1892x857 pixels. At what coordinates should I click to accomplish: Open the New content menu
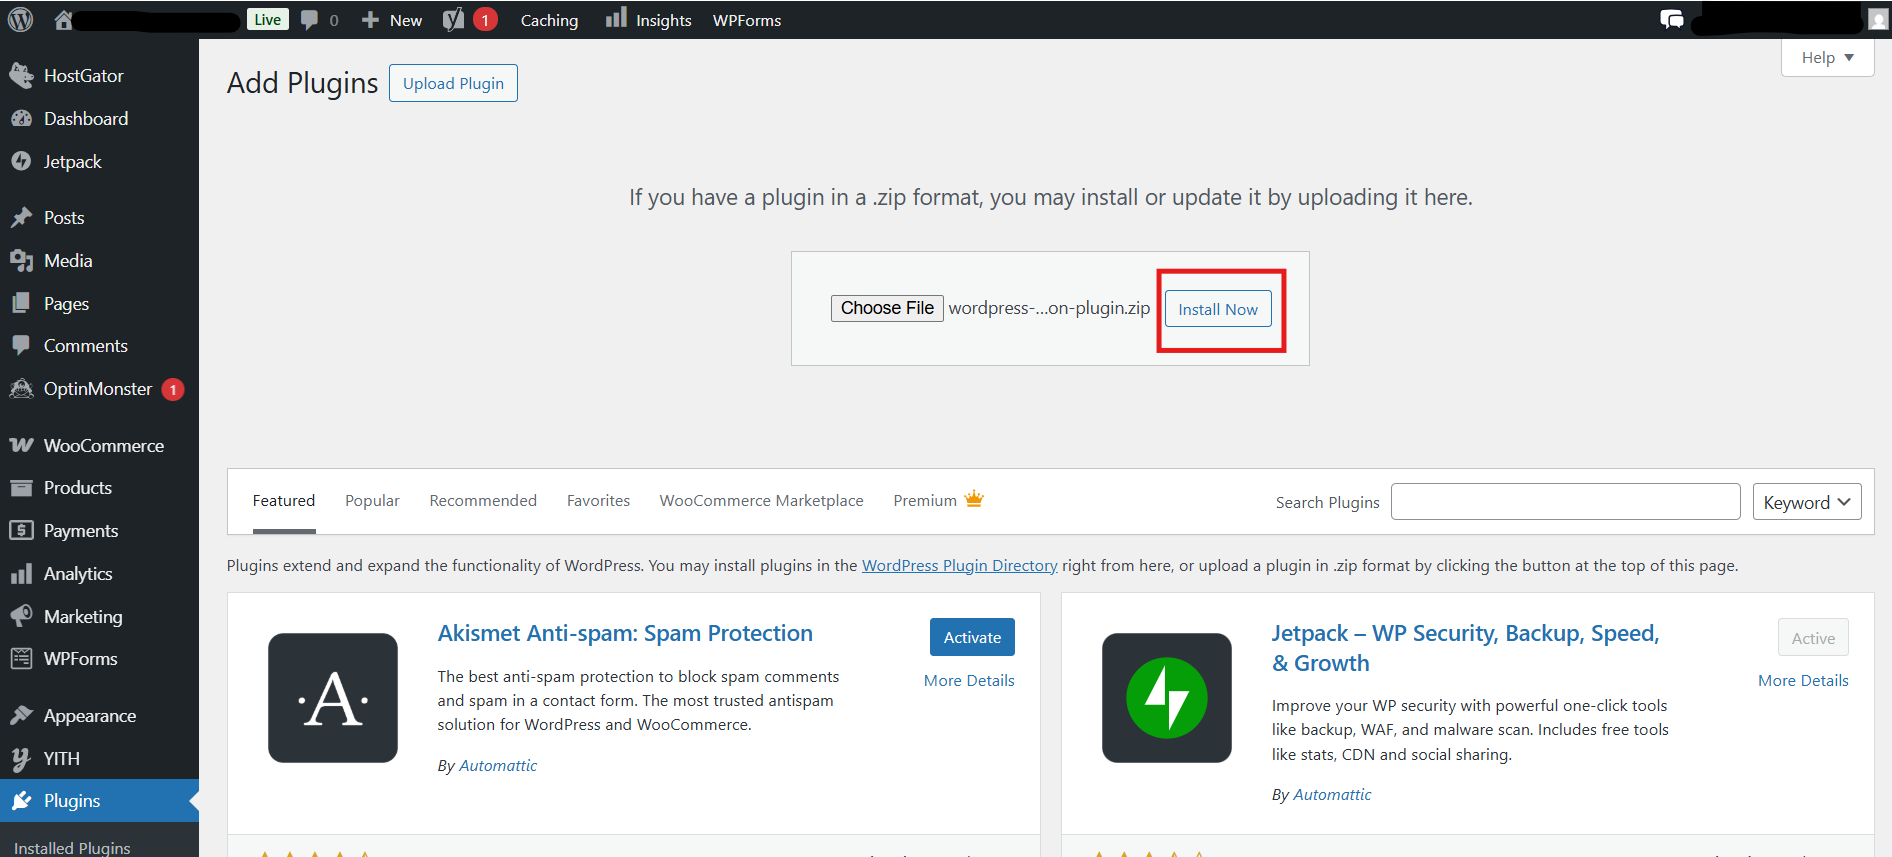tap(393, 20)
